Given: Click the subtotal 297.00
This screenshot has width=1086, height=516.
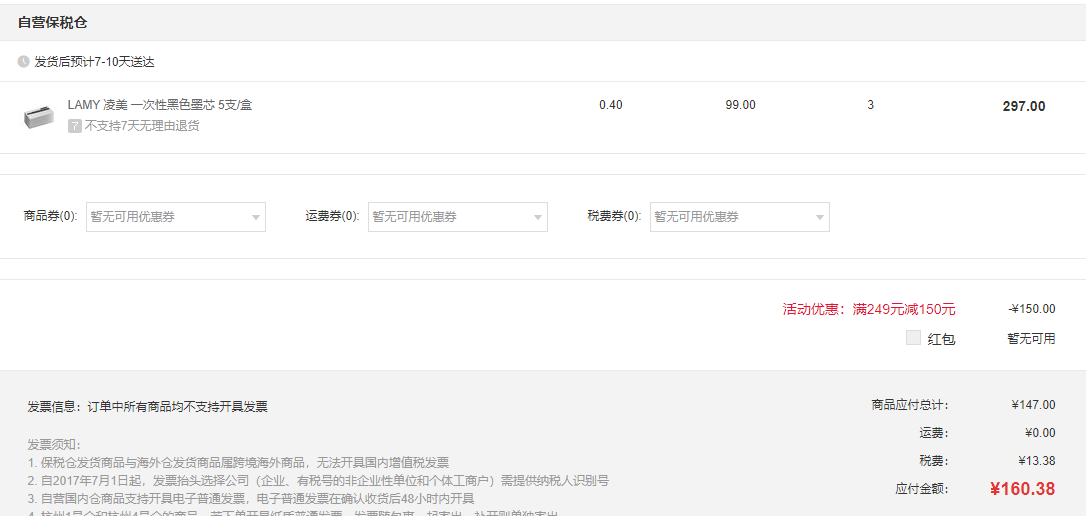Looking at the screenshot, I should point(1024,107).
